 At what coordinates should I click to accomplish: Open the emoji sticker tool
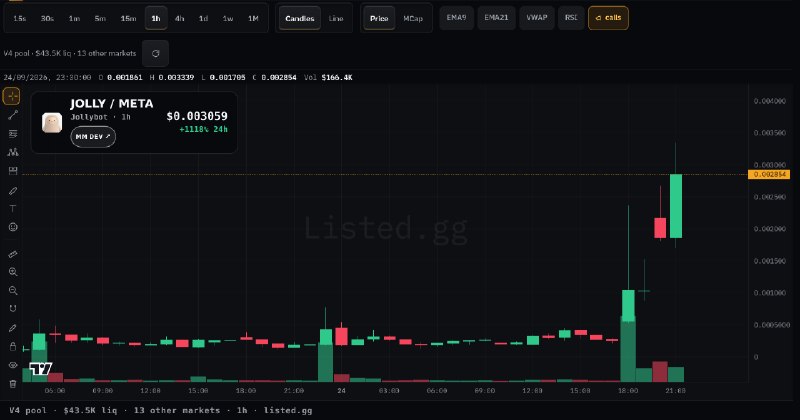(x=13, y=227)
